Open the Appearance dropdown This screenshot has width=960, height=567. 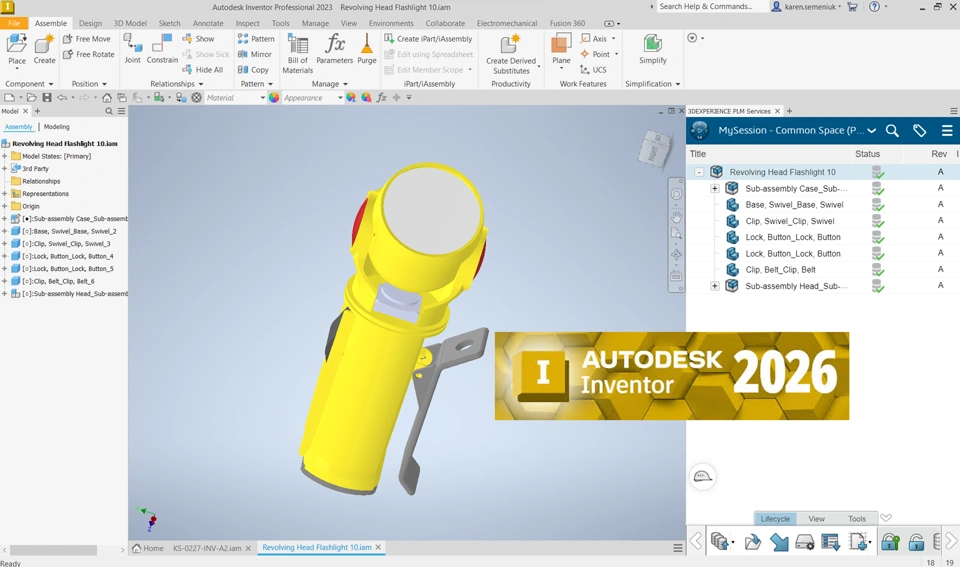[313, 97]
